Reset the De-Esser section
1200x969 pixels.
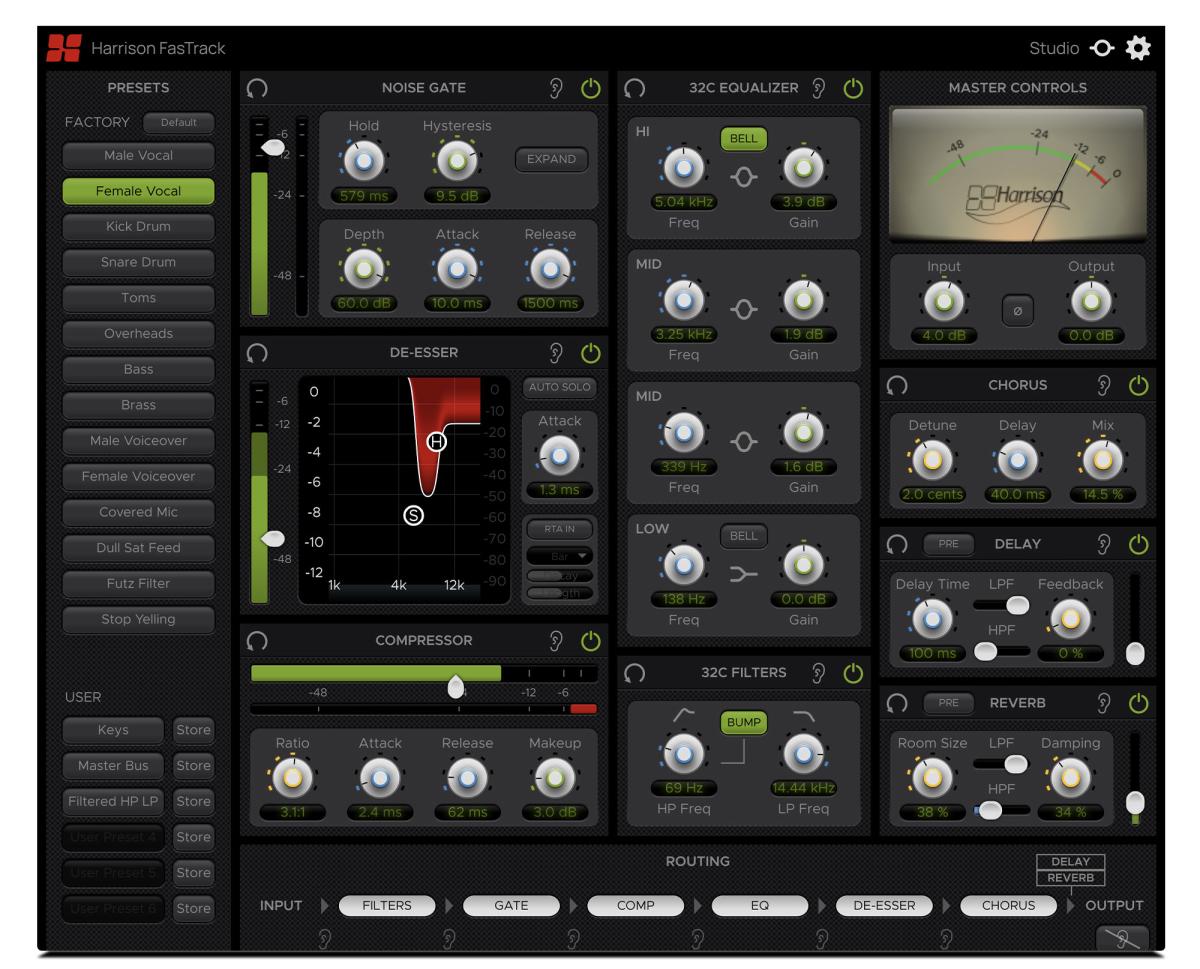coord(257,353)
